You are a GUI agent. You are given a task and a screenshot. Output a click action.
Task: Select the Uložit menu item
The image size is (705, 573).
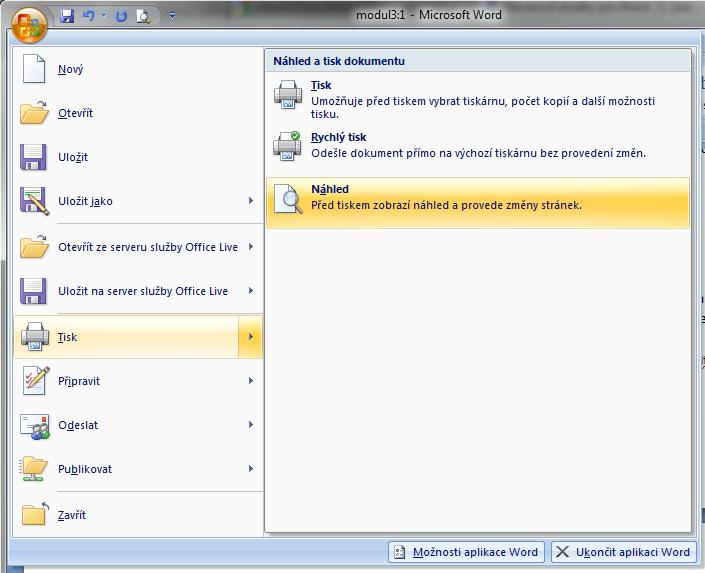click(138, 157)
